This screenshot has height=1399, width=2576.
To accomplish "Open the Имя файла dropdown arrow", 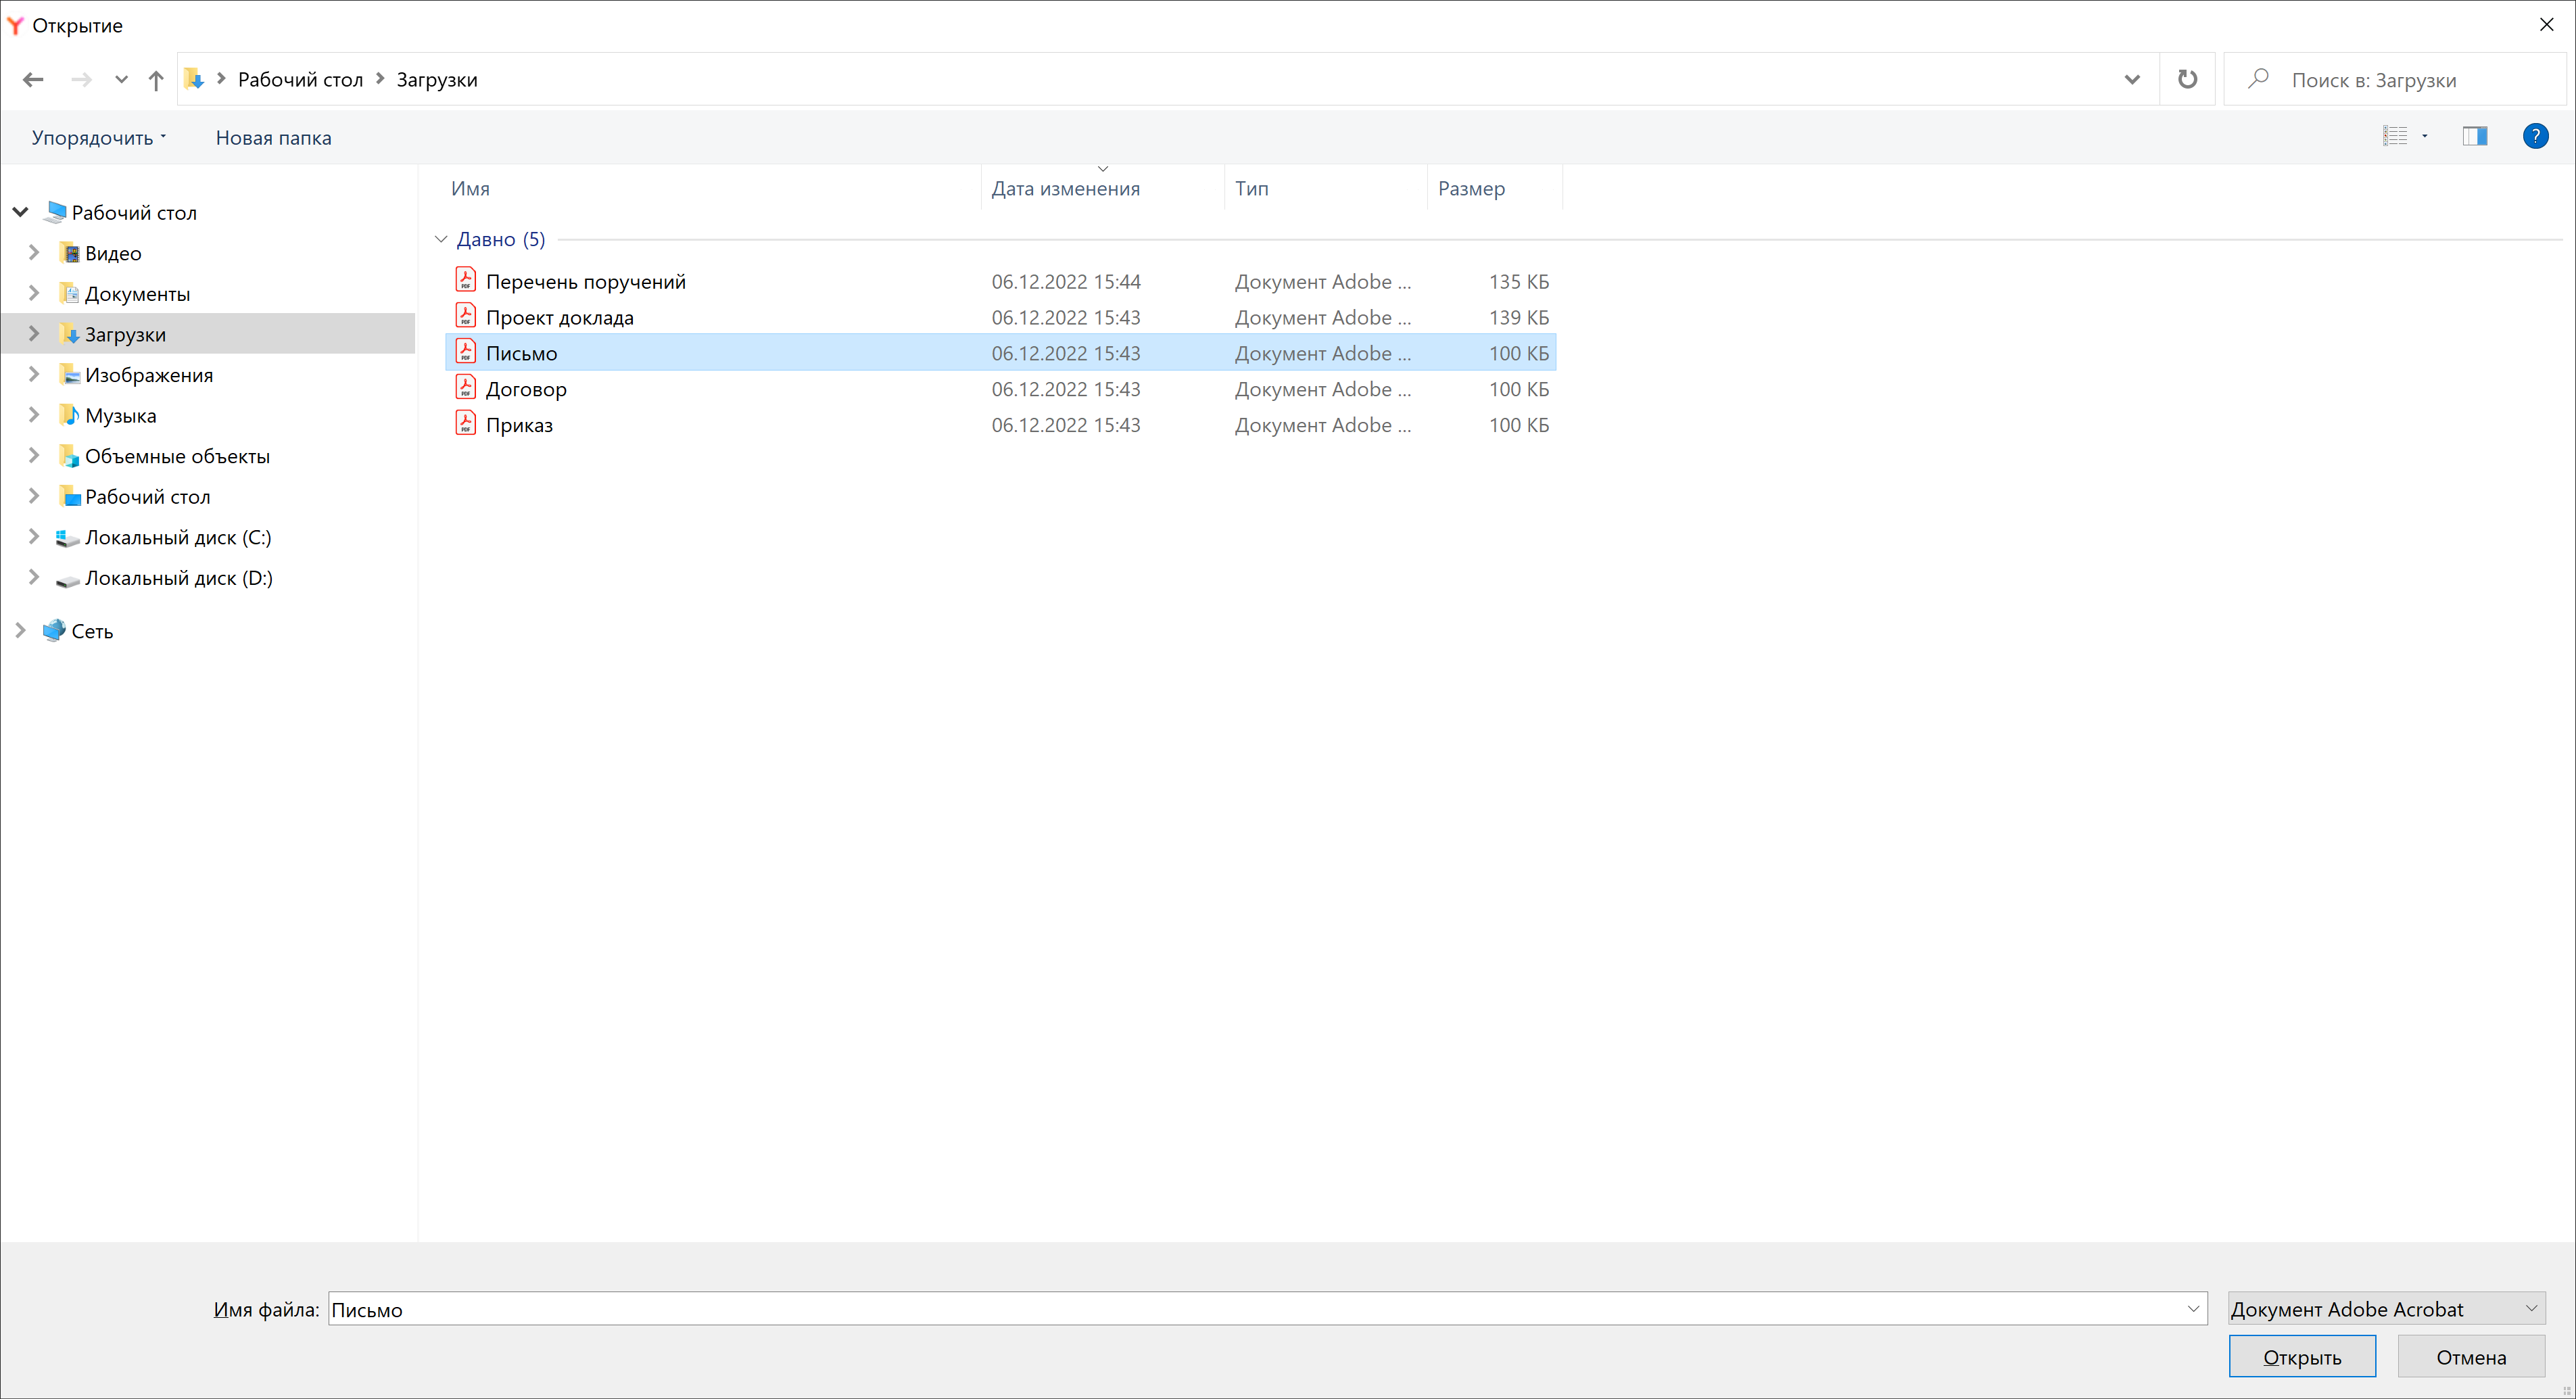I will click(2193, 1309).
